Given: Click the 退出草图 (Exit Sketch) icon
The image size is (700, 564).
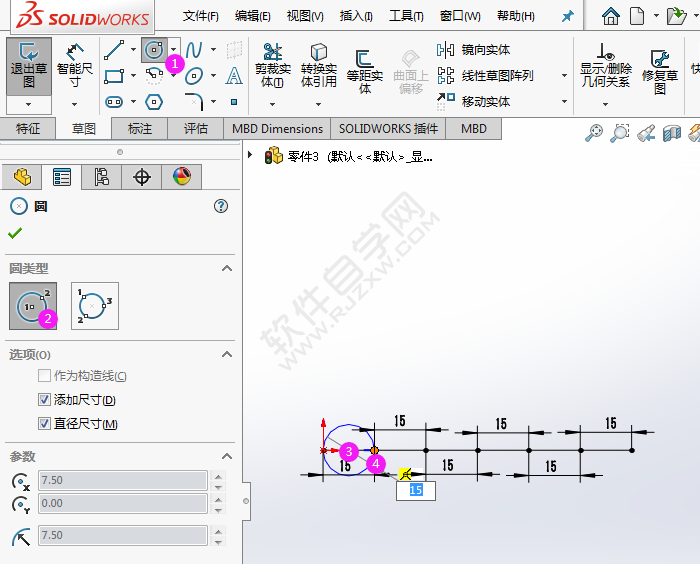Looking at the screenshot, I should 28,65.
